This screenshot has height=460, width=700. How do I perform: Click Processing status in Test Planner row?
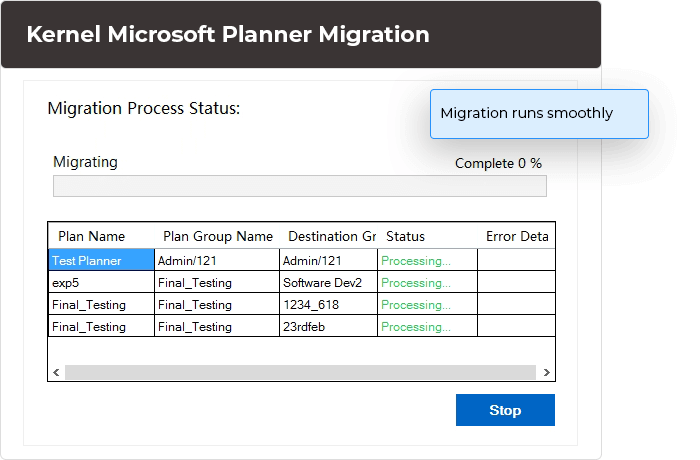[x=428, y=260]
